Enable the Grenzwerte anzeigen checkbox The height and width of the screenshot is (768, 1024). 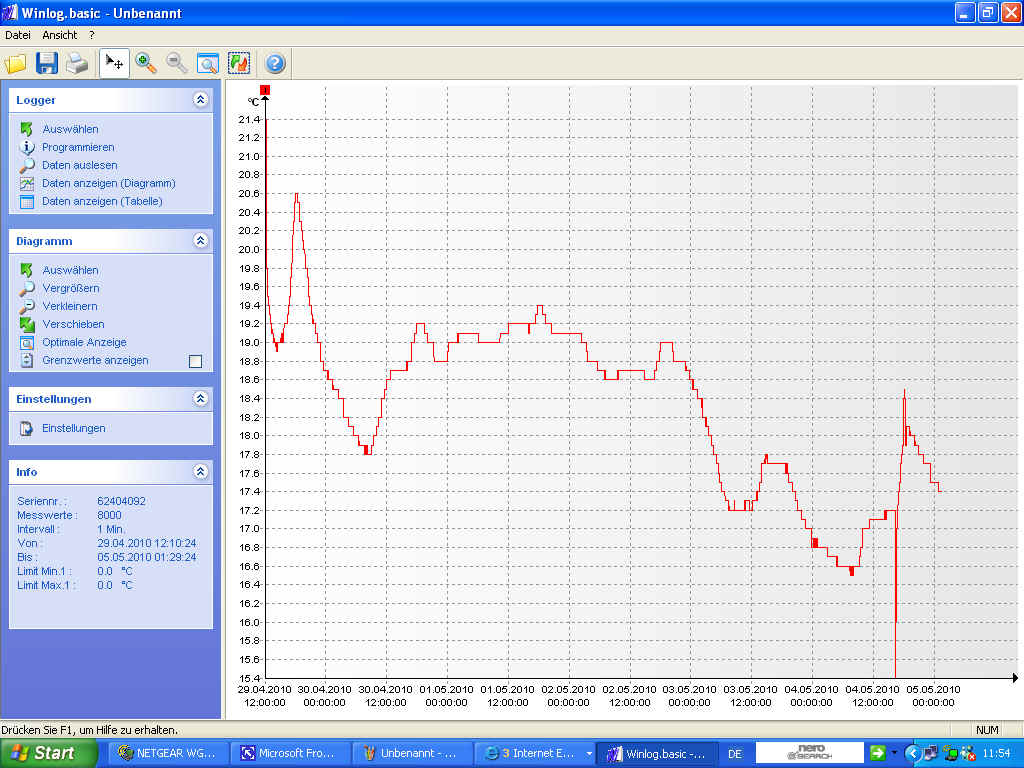coord(195,361)
